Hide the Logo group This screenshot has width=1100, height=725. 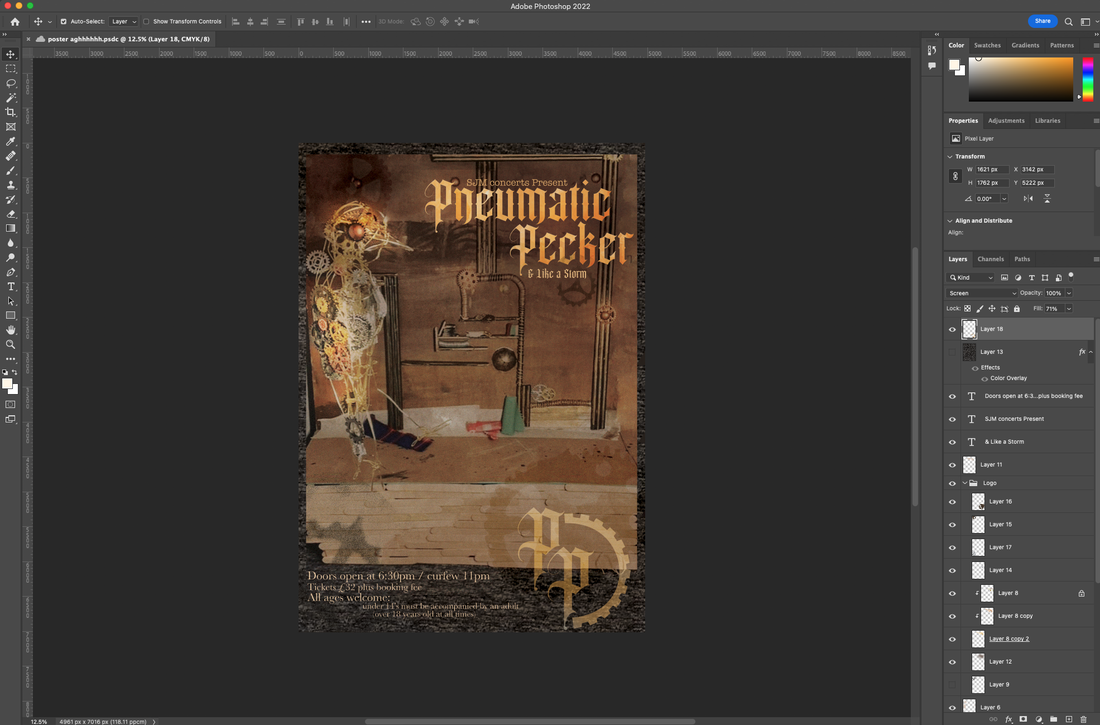(952, 484)
